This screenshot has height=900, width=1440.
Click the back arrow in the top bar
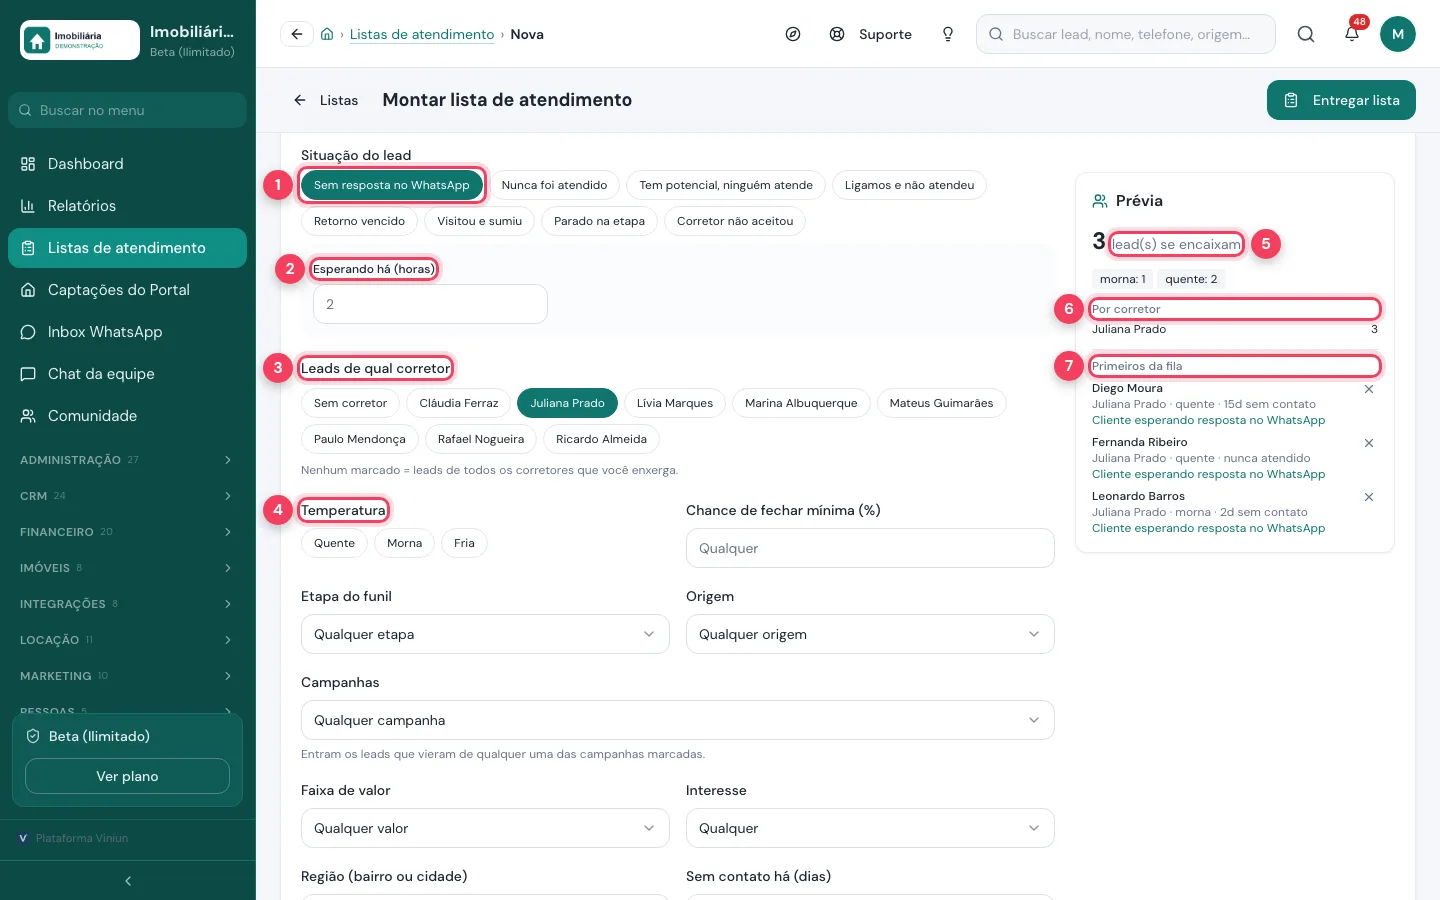(x=297, y=34)
